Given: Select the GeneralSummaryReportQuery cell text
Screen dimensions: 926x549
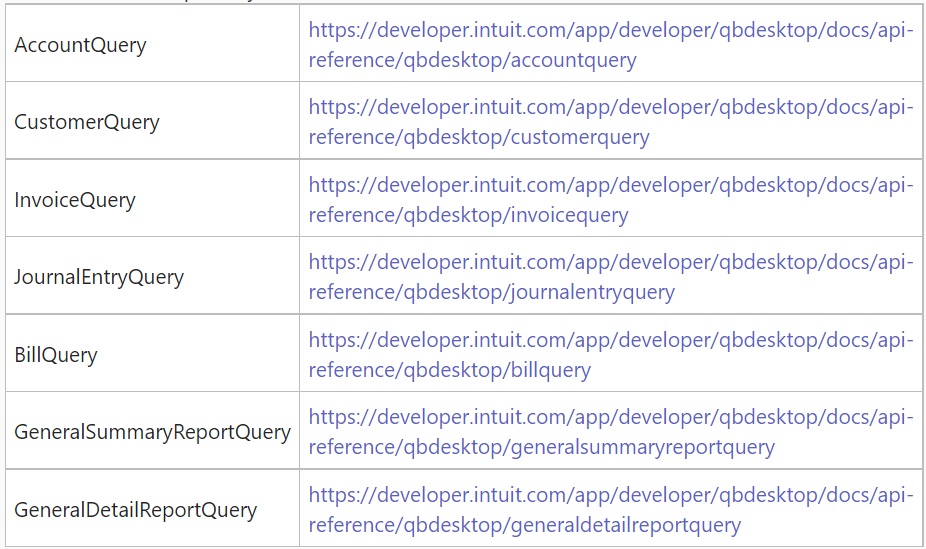Looking at the screenshot, I should pyautogui.click(x=152, y=433).
